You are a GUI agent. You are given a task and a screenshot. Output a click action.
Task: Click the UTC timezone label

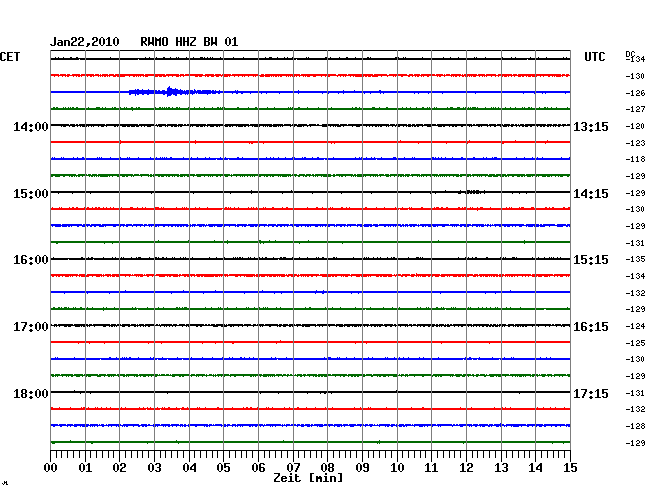coord(595,57)
